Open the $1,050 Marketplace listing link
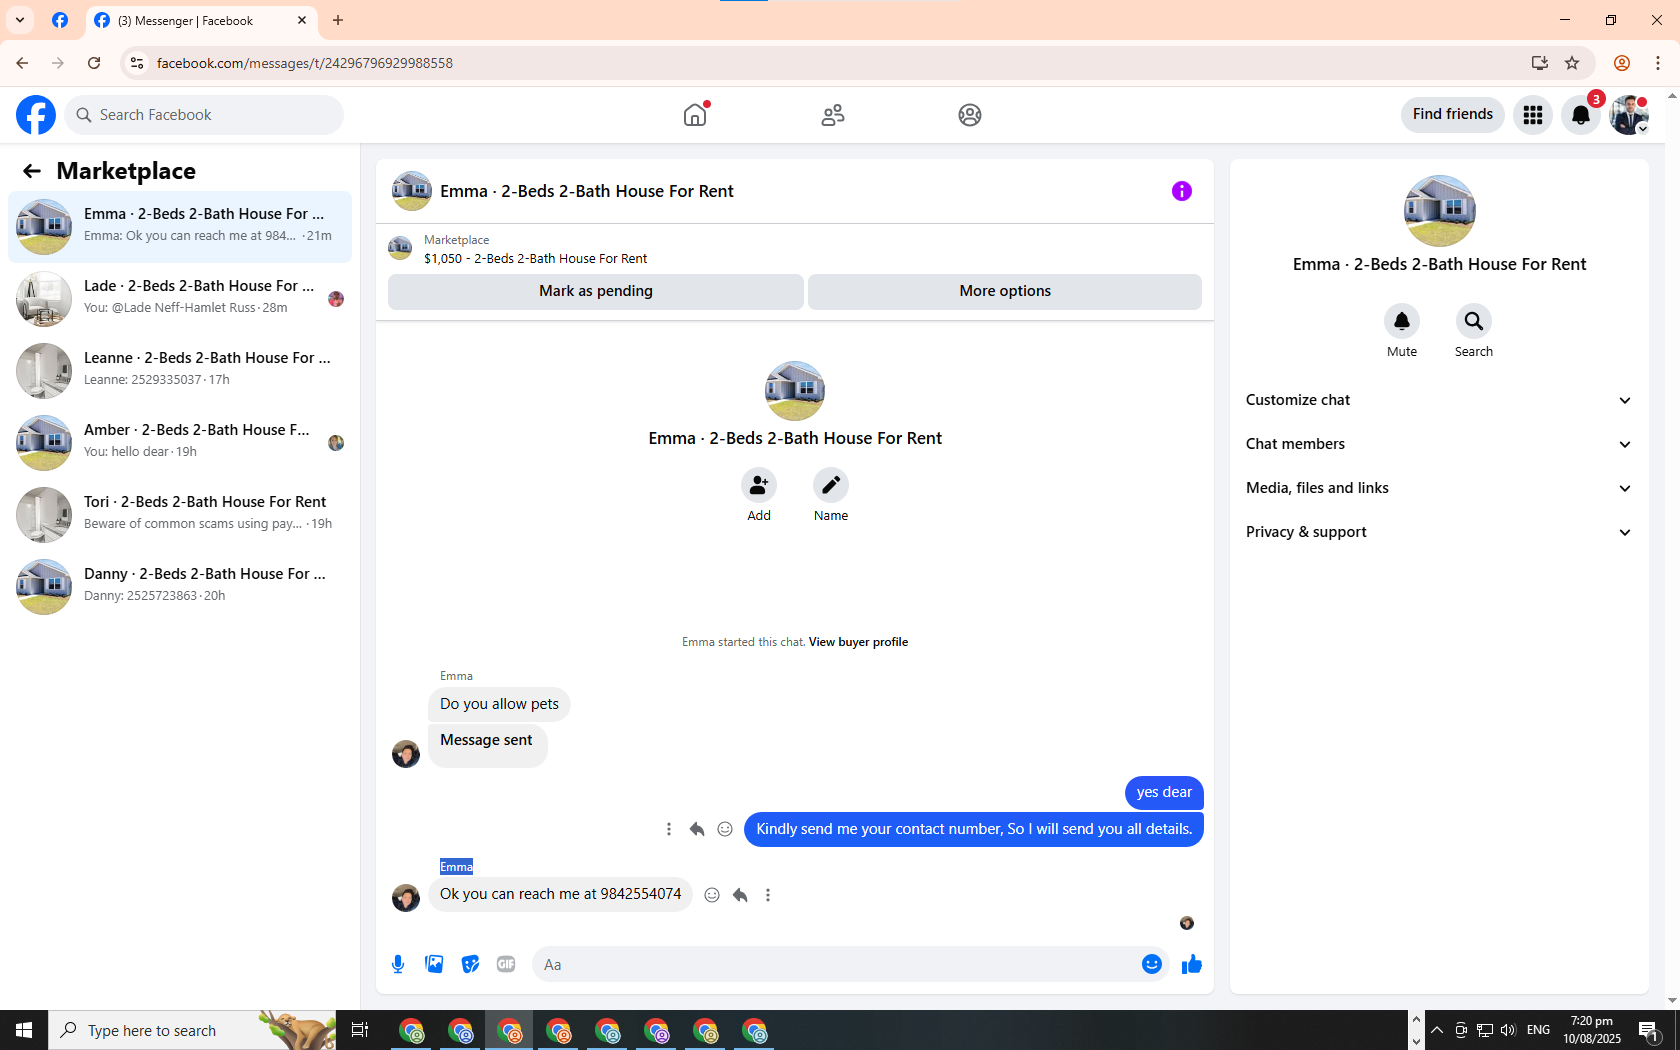The image size is (1680, 1050). (x=535, y=258)
